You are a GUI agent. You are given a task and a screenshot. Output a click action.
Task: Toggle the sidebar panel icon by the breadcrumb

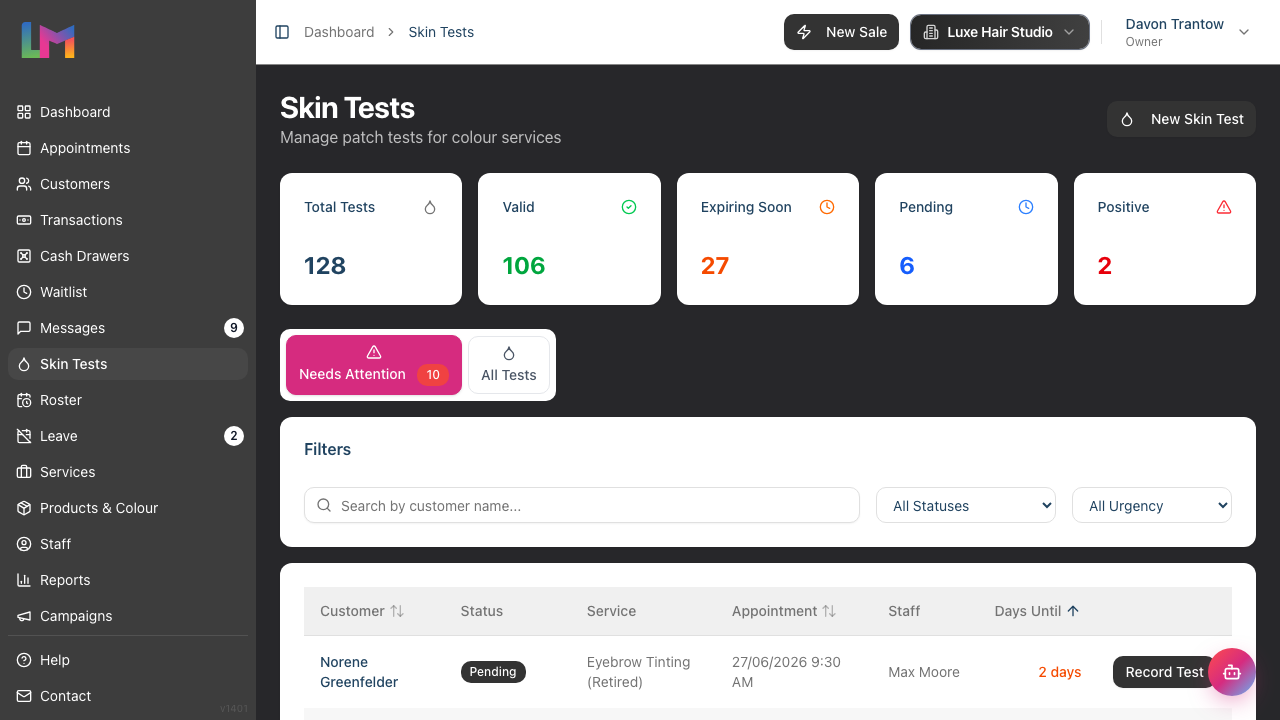point(282,32)
